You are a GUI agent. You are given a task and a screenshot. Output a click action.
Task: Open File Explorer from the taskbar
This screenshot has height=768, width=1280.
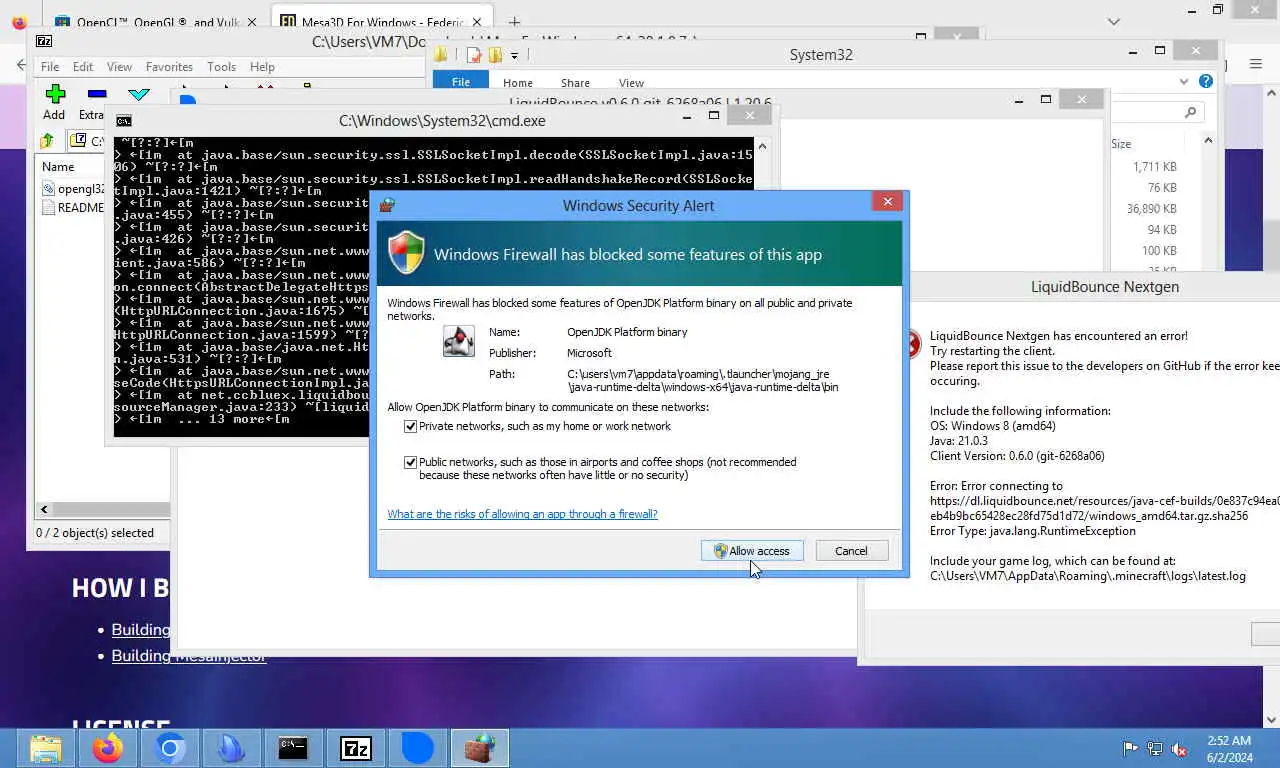coord(46,748)
